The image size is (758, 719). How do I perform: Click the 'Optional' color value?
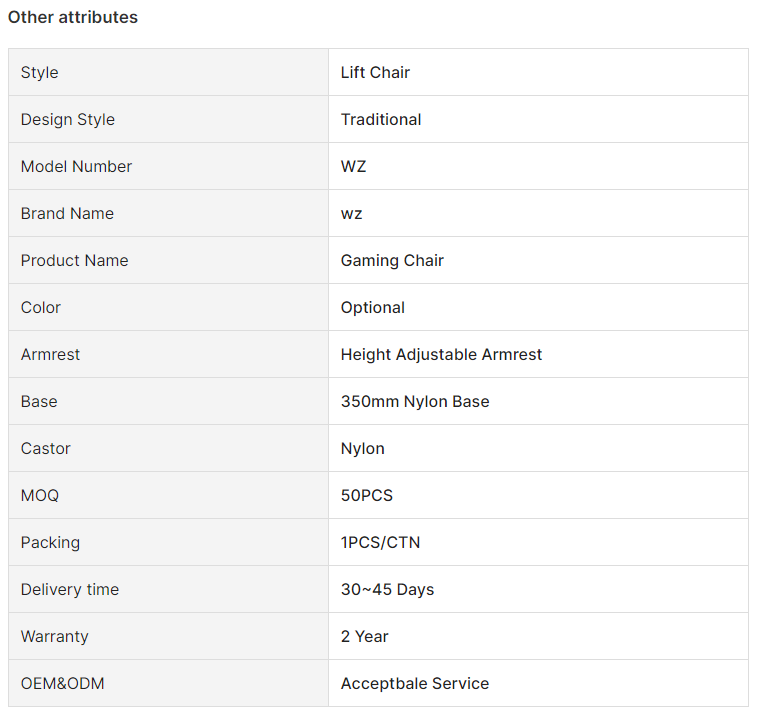click(x=373, y=308)
